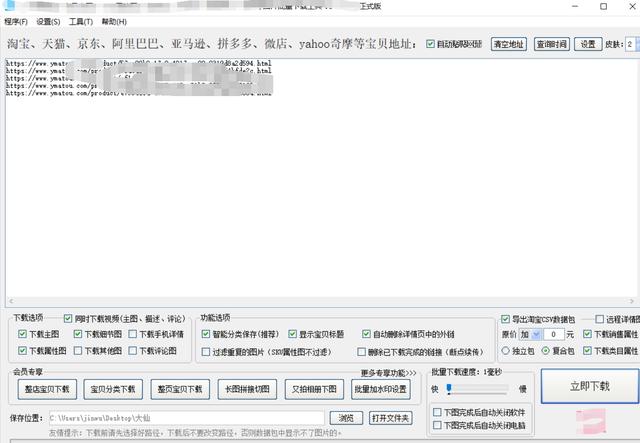Screen dimensions: 640x443
Task: Enable 删除已下载完成的链接 checkbox
Action: coord(361,352)
